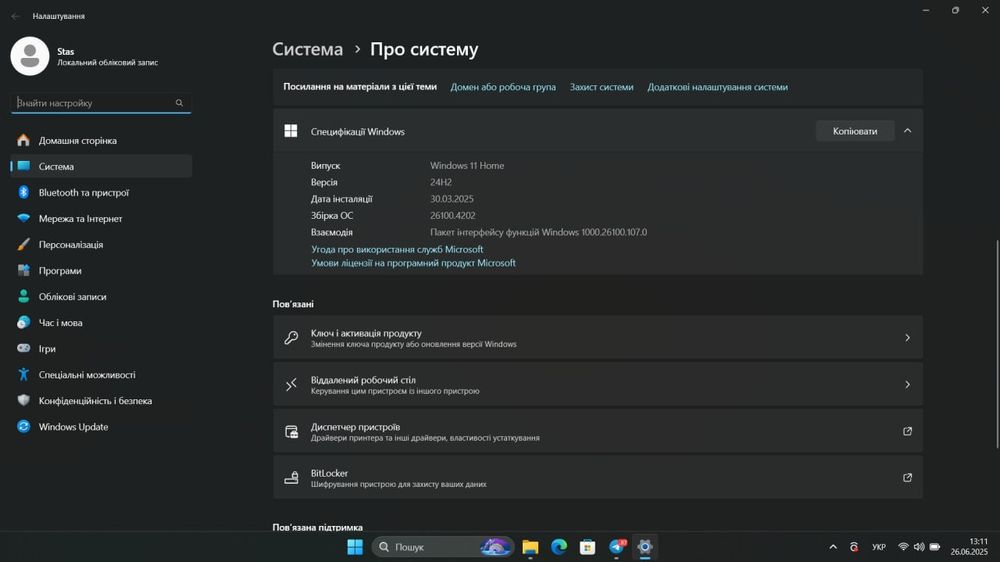Select Система in the sidebar
Screen dimensions: 1000x562
pos(101,166)
